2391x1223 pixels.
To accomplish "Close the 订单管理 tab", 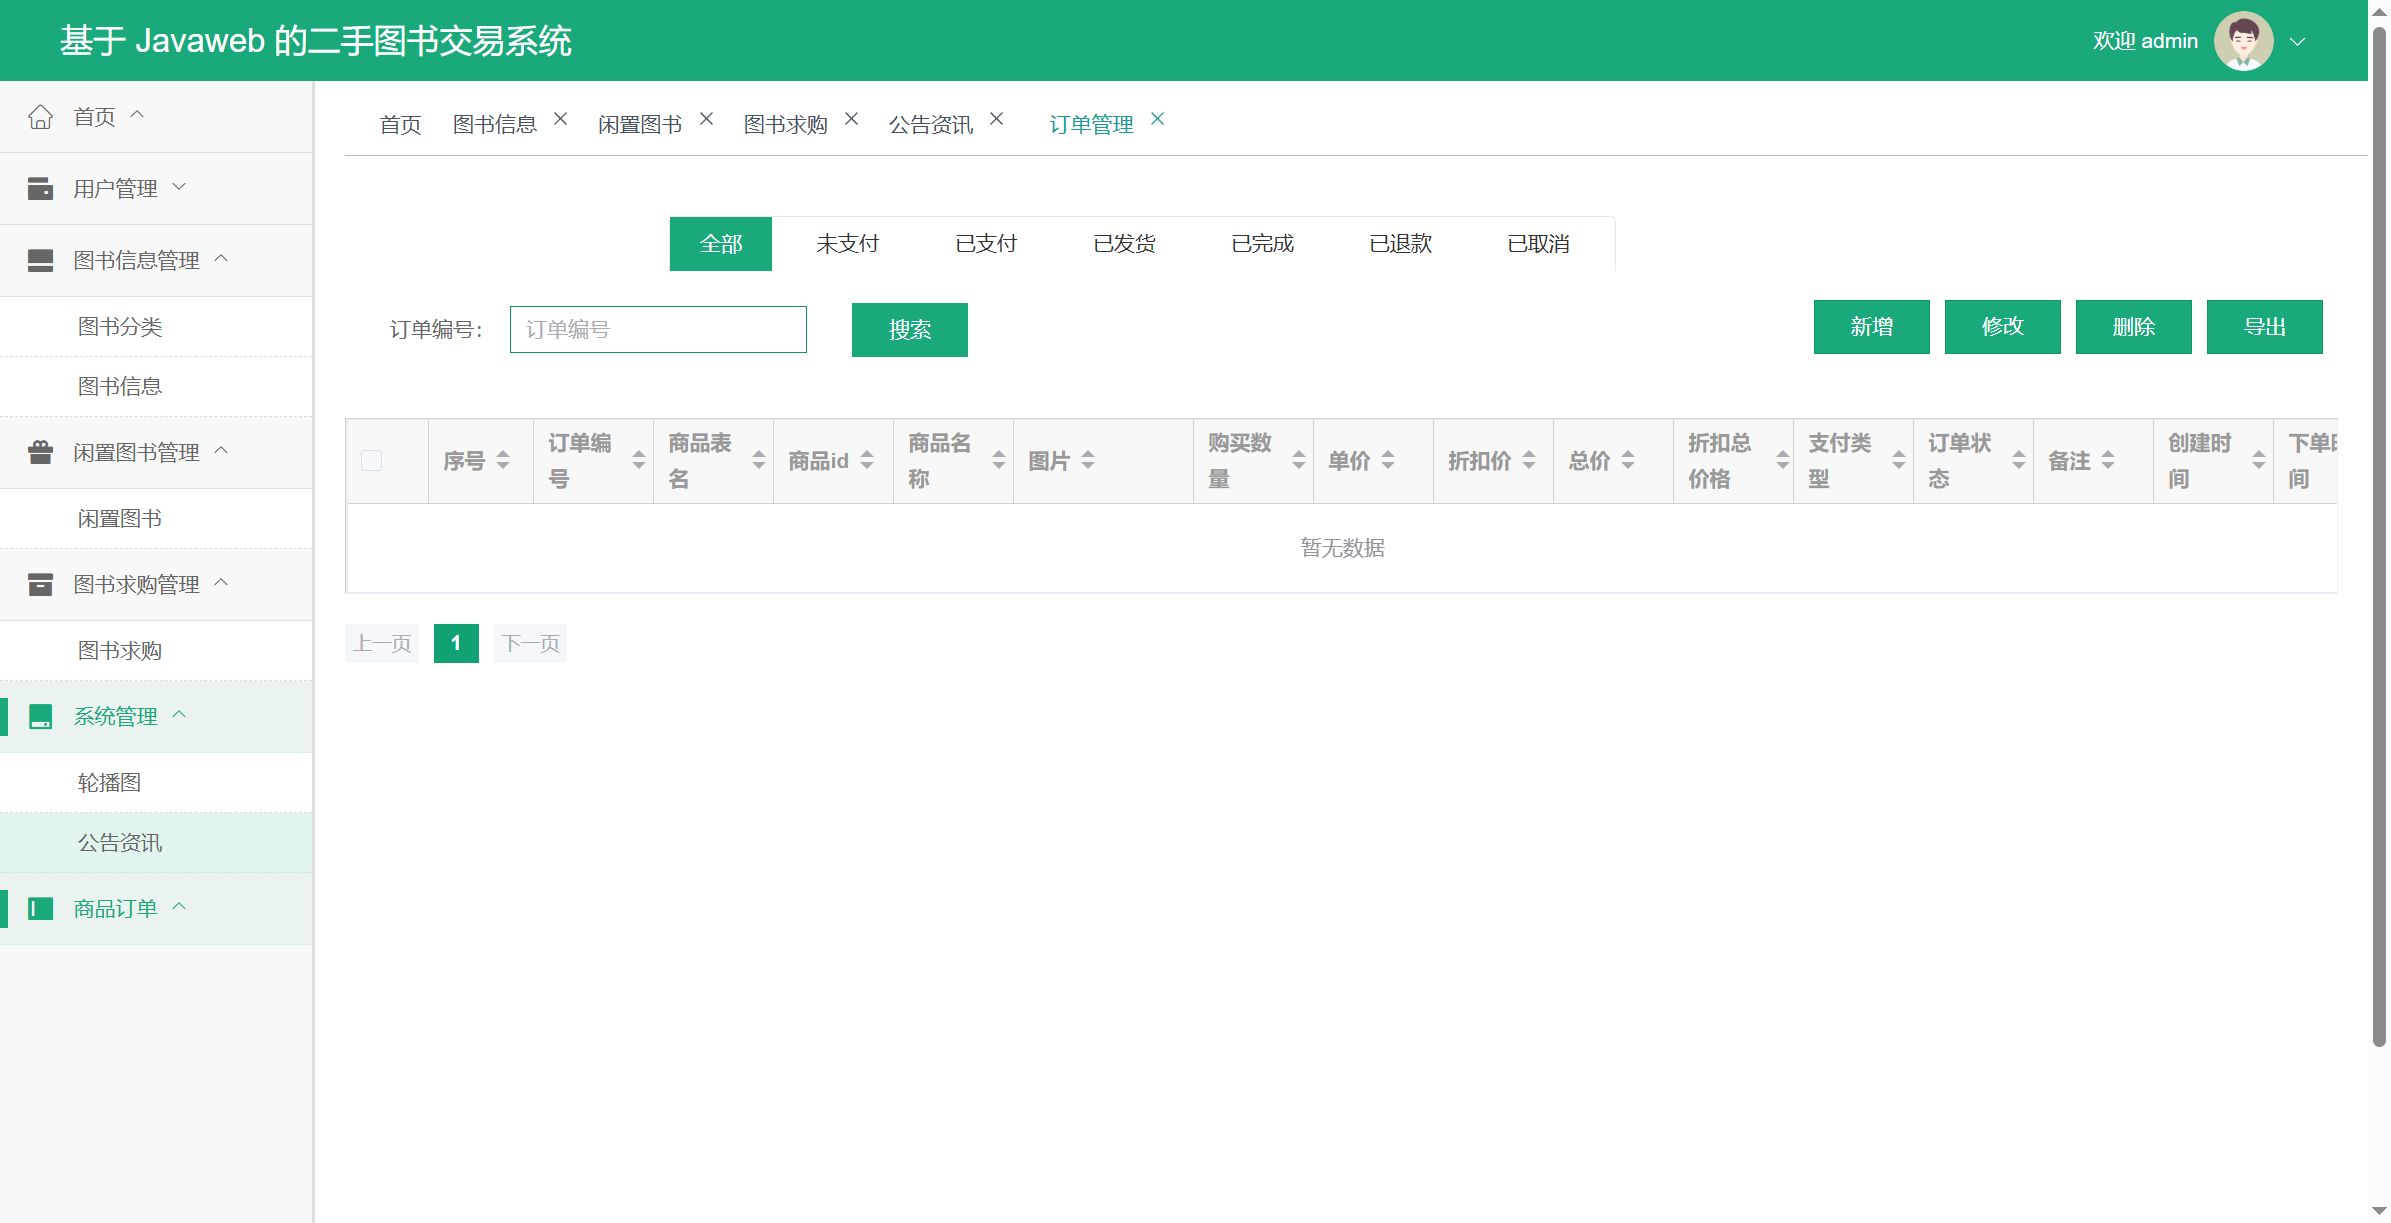I will tap(1157, 119).
